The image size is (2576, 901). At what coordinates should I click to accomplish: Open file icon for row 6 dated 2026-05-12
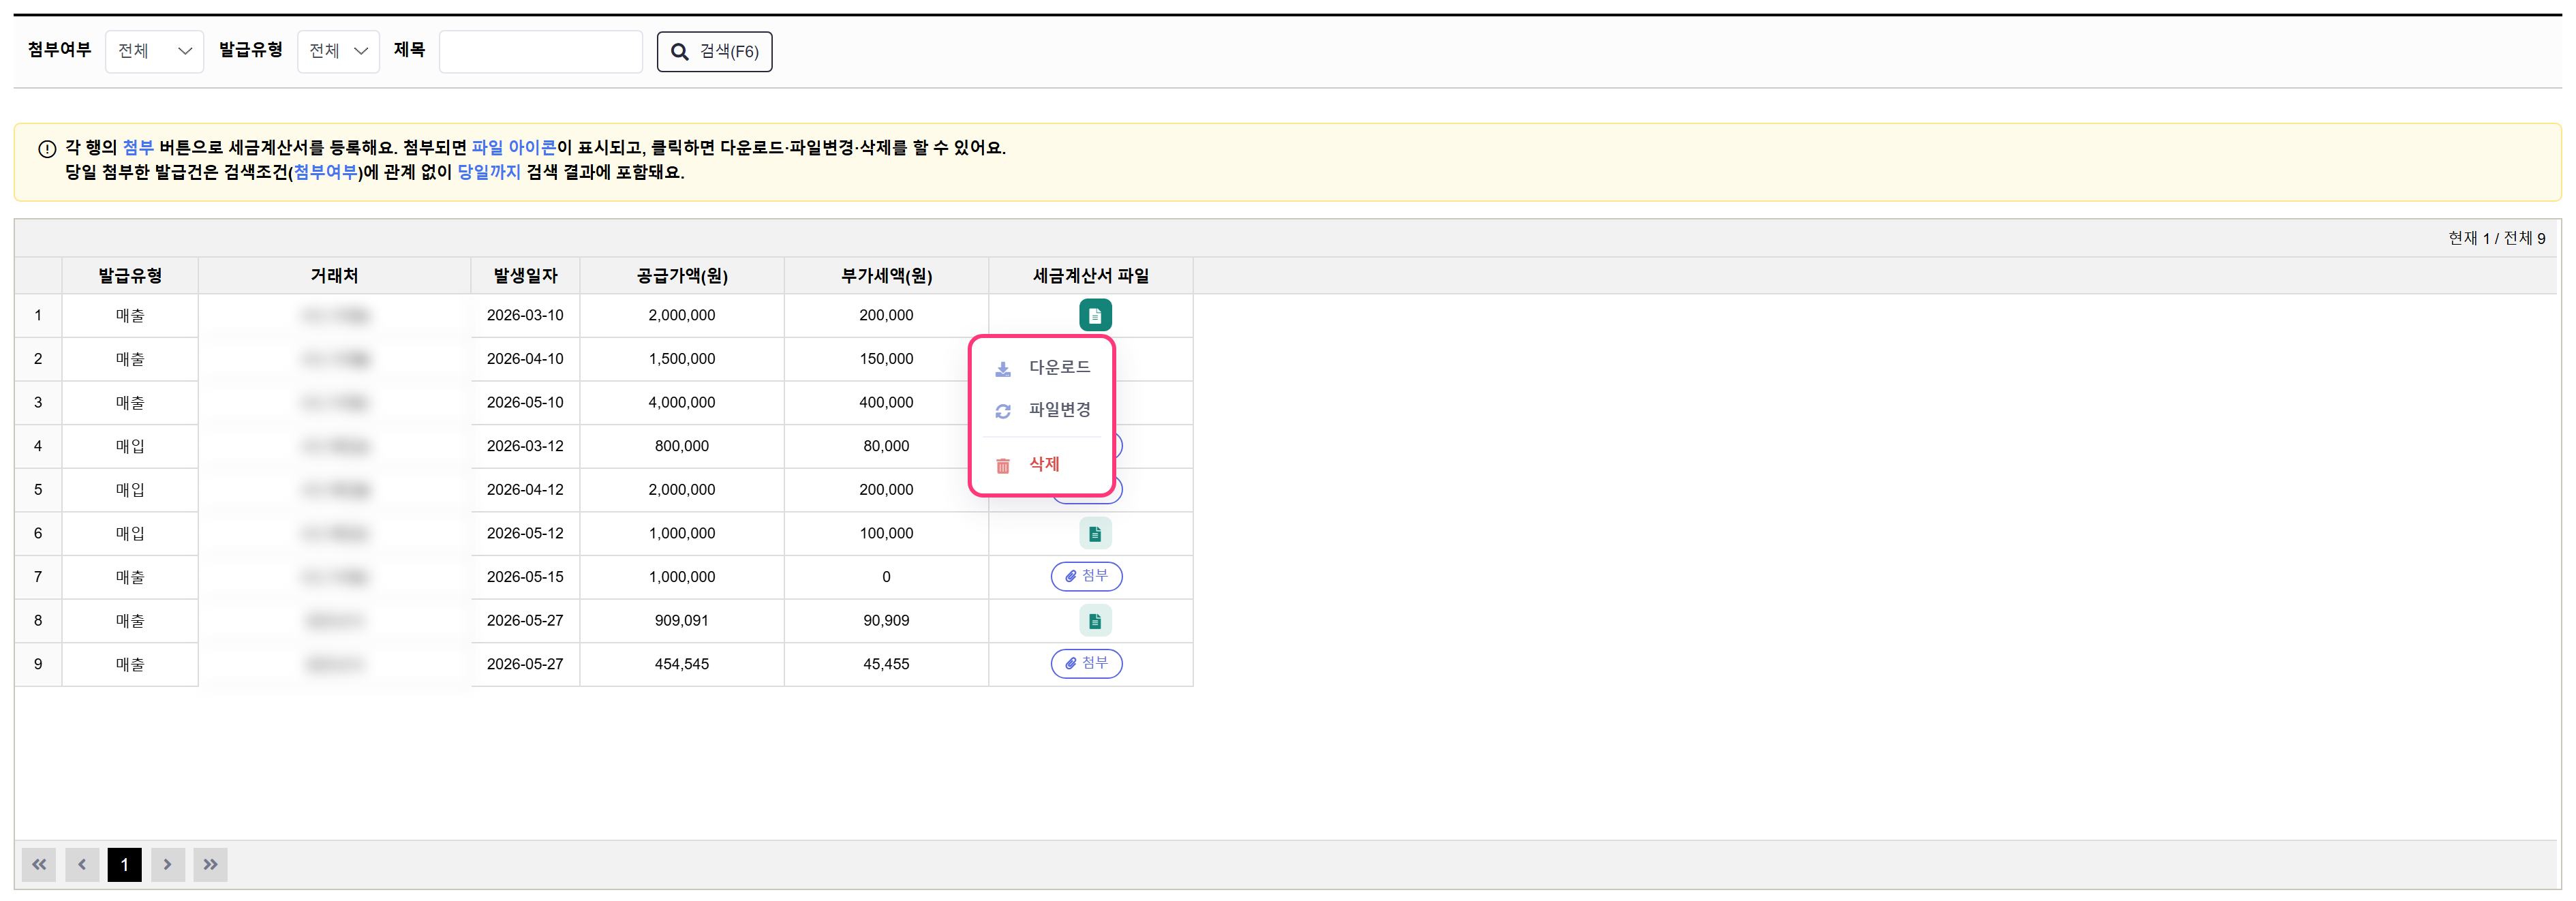(x=1095, y=533)
